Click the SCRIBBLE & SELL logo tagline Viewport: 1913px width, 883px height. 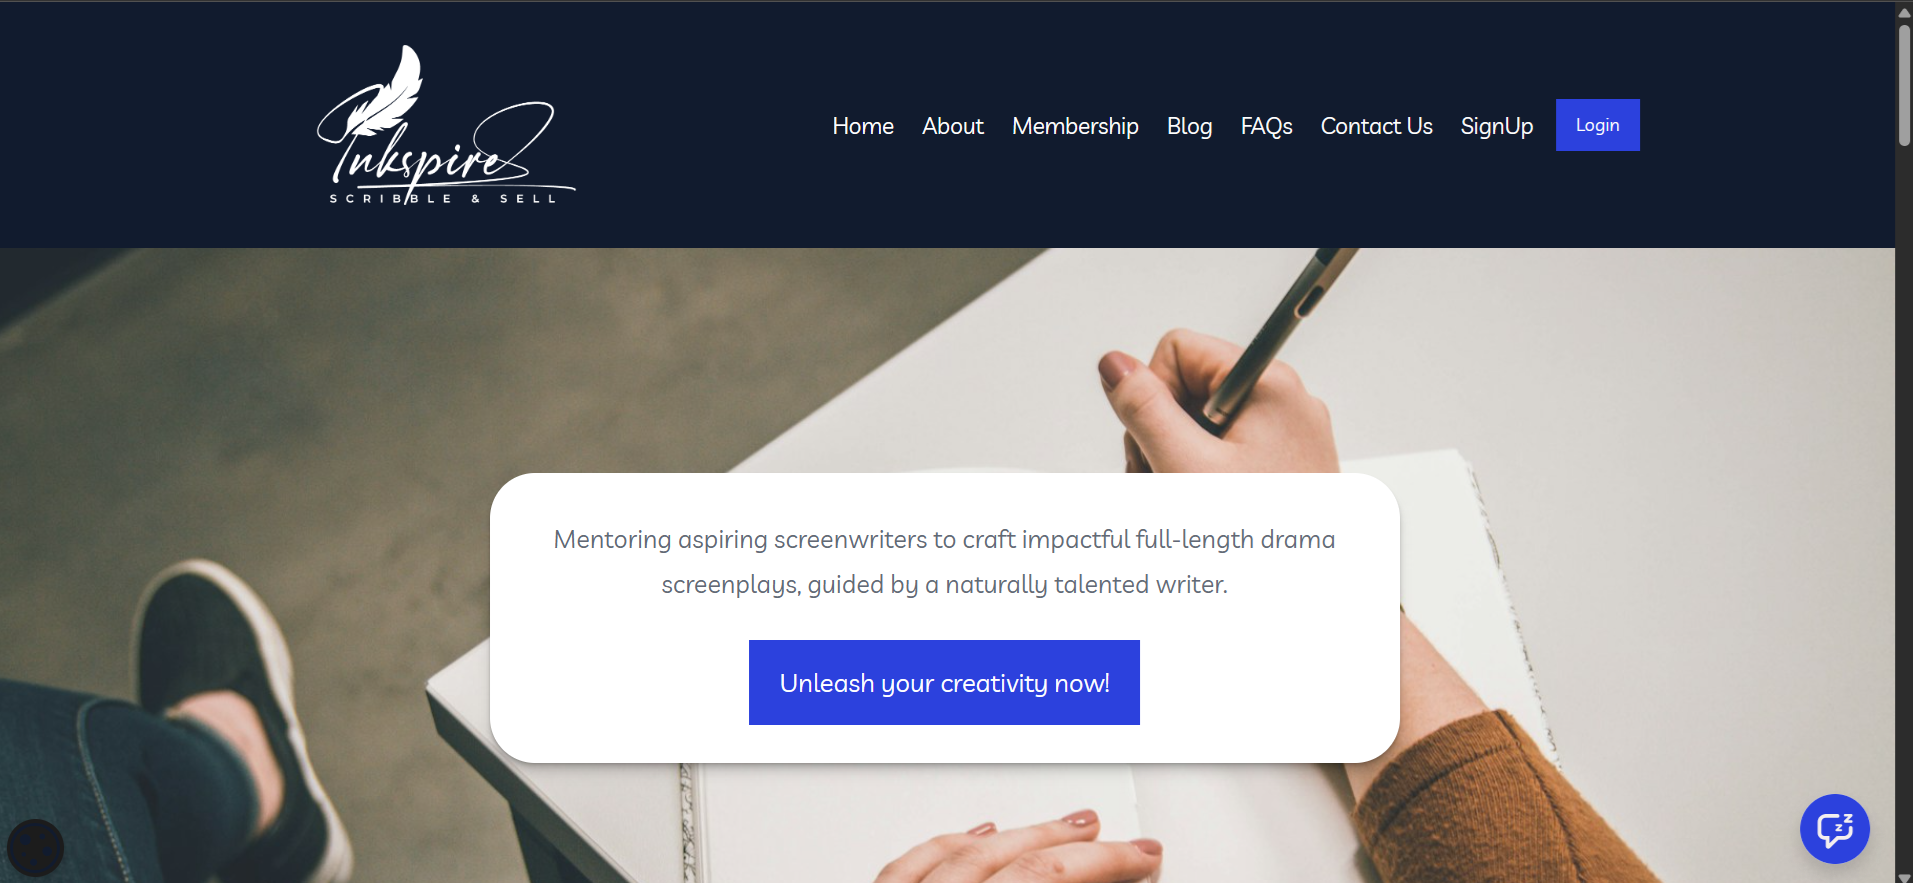tap(444, 199)
